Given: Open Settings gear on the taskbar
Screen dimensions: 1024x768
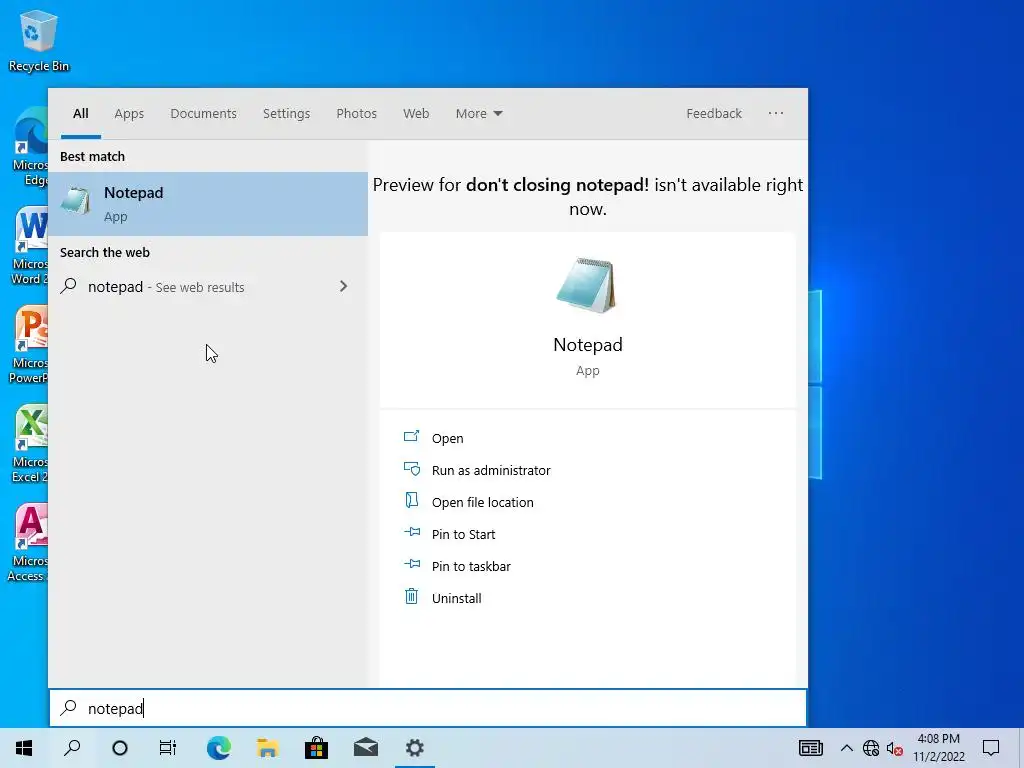Looking at the screenshot, I should [x=415, y=748].
